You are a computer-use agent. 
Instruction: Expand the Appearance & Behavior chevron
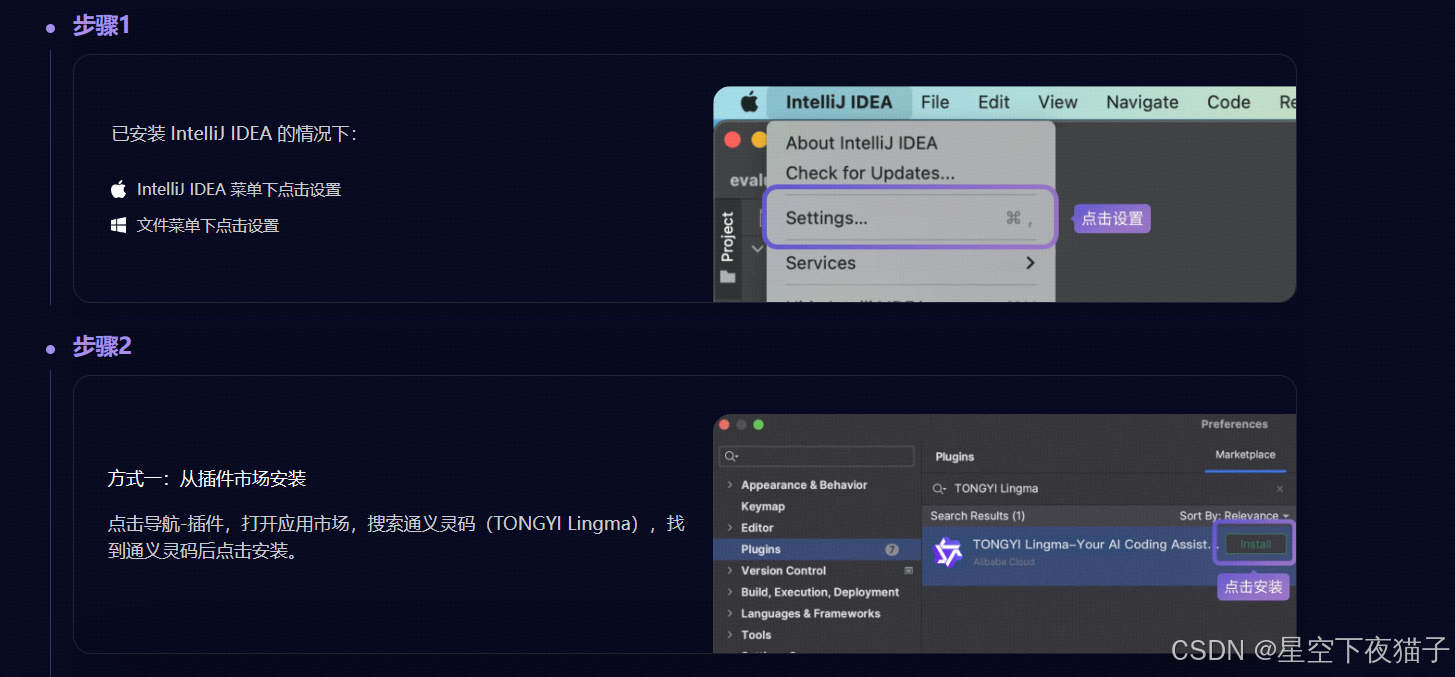point(729,485)
